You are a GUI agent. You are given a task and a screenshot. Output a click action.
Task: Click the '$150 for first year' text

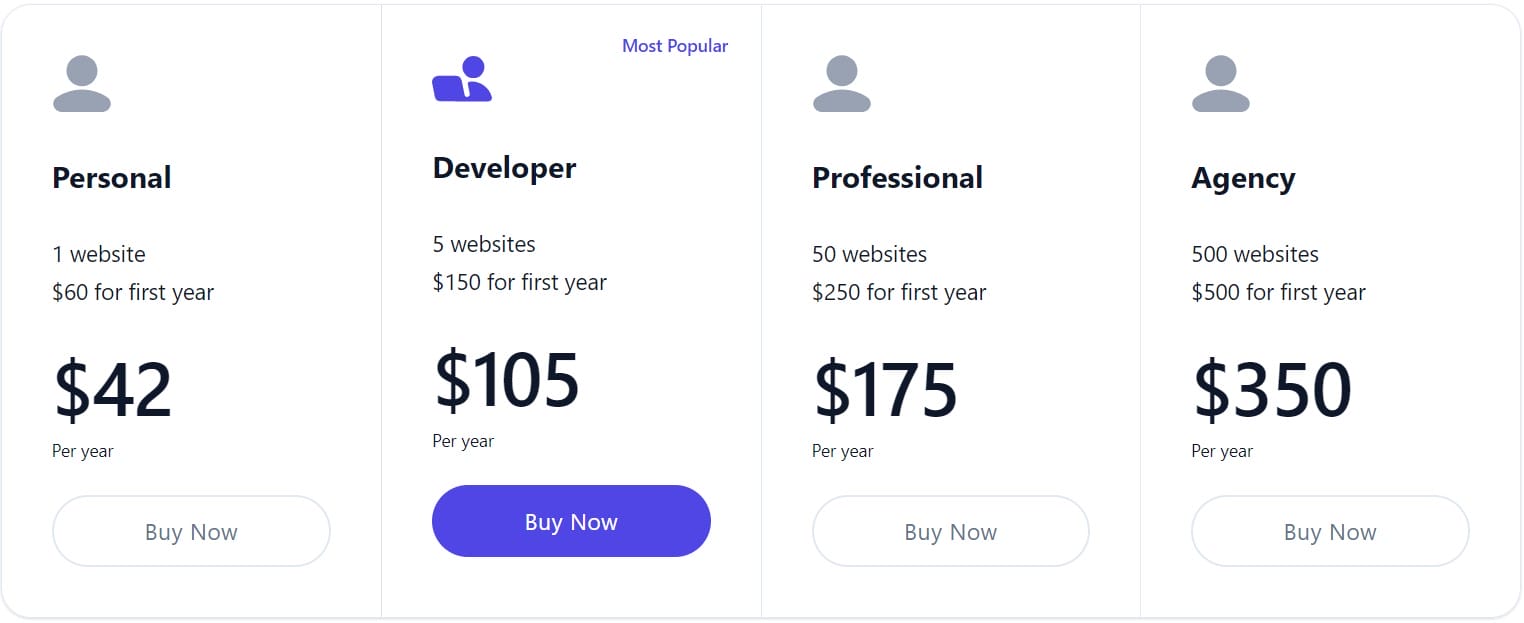(519, 282)
